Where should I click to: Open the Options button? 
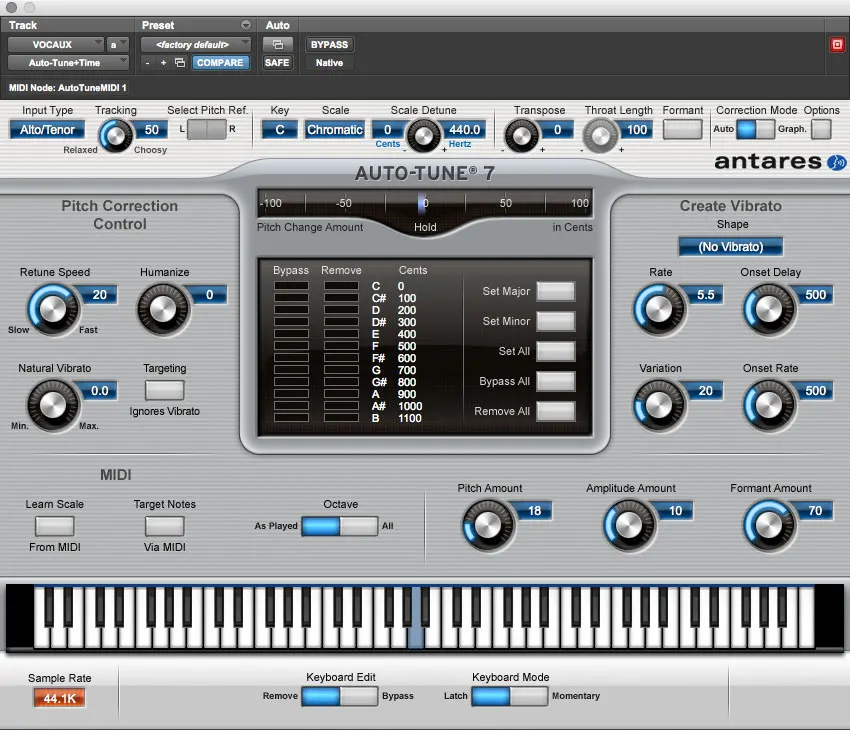coord(821,129)
